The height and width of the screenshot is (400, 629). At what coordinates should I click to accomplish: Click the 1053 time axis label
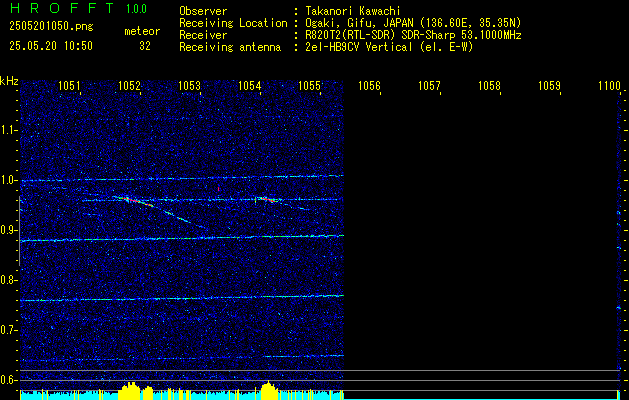(189, 86)
